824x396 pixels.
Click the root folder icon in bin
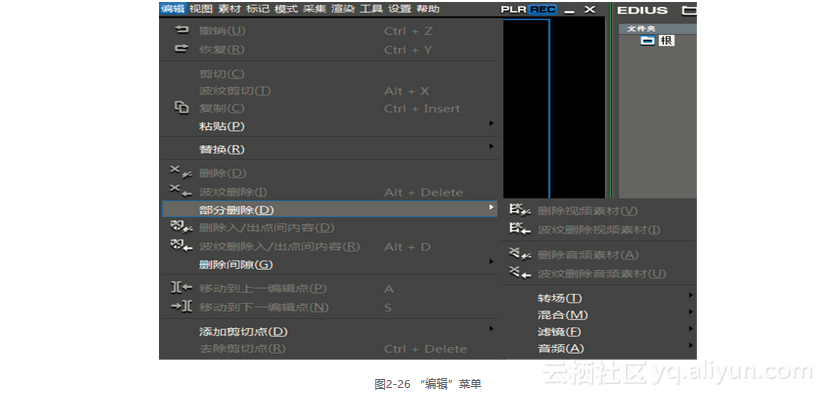[x=648, y=40]
